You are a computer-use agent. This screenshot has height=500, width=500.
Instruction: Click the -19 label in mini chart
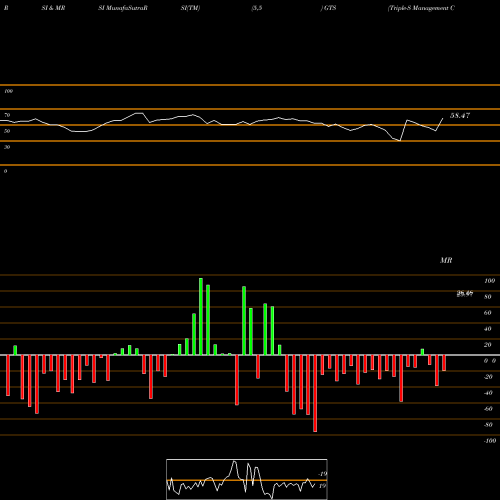(x=322, y=474)
